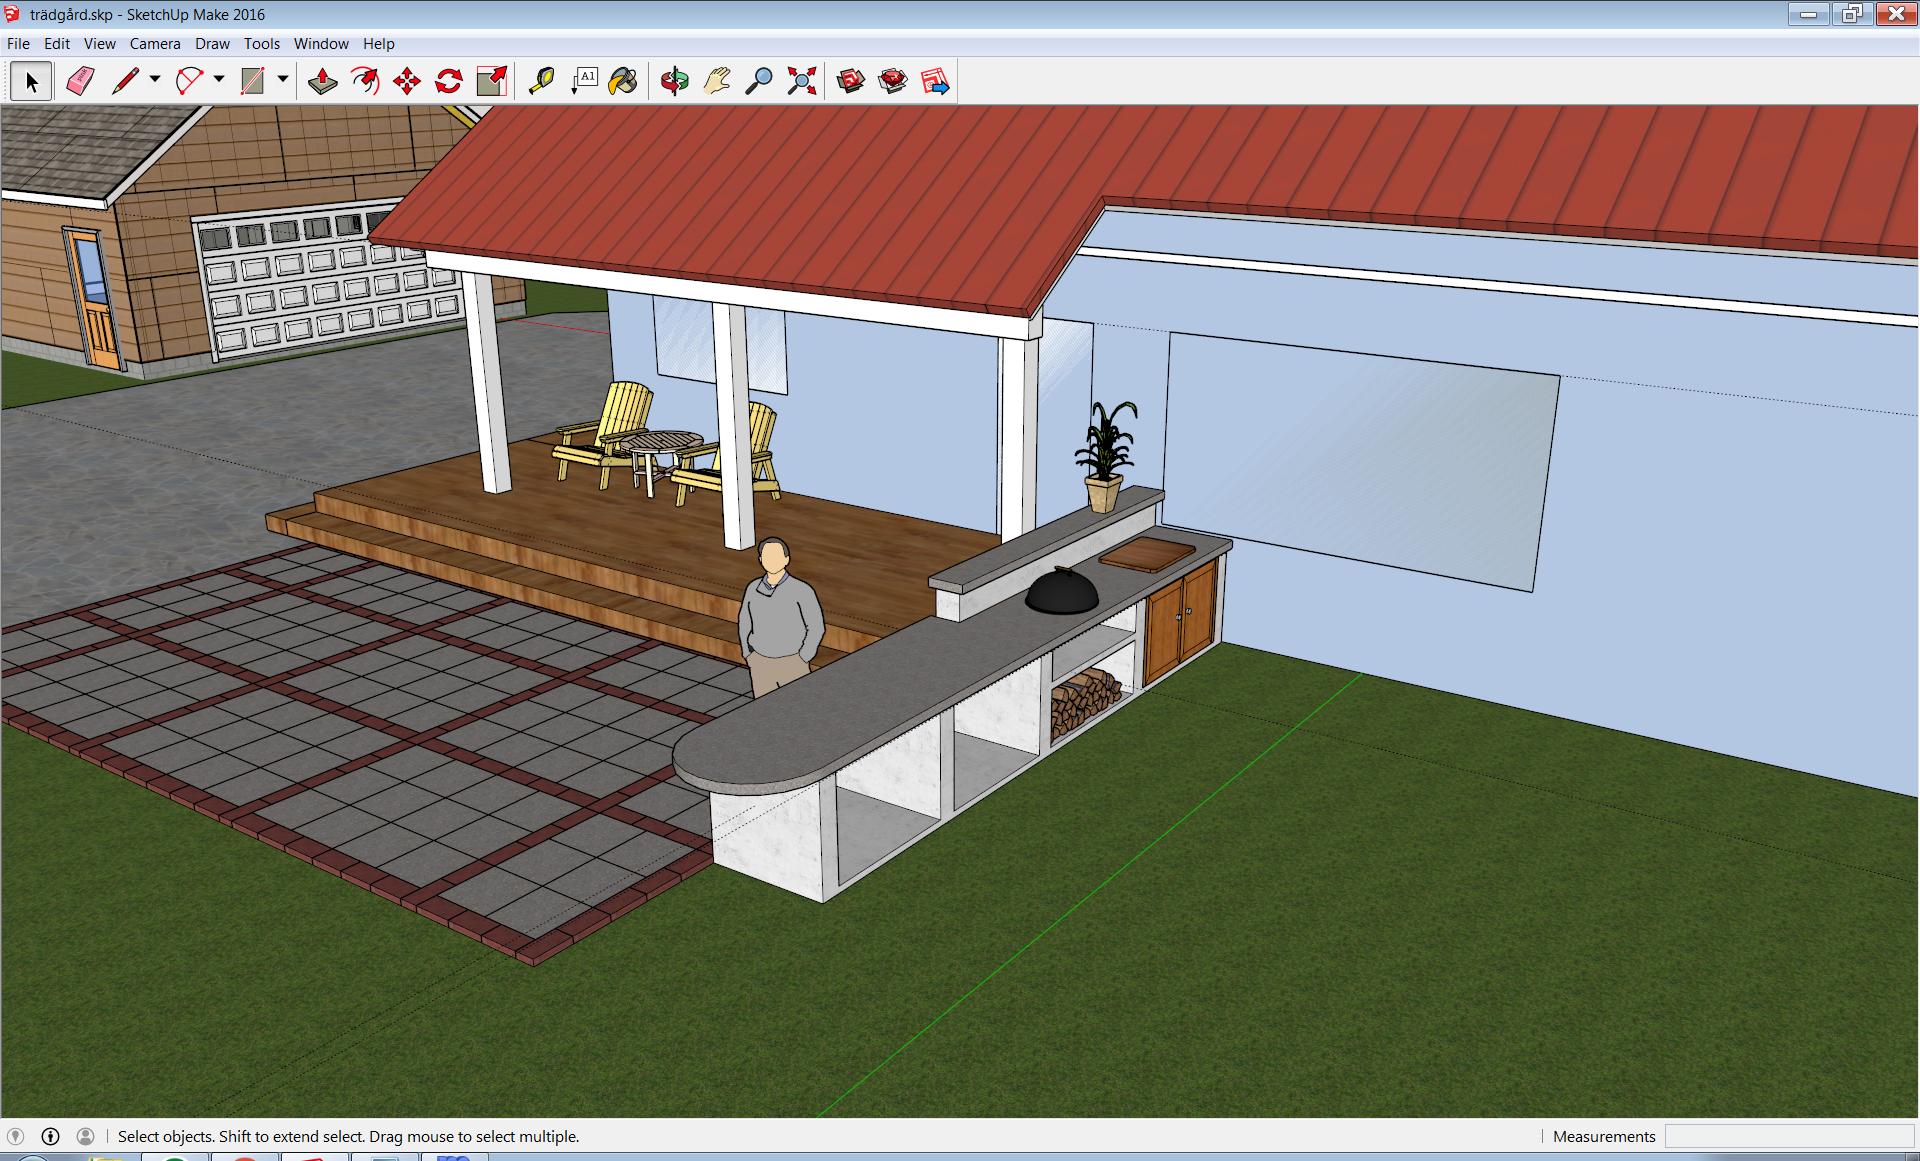The width and height of the screenshot is (1920, 1161).
Task: Select the standing man figure in the model
Action: [780, 615]
